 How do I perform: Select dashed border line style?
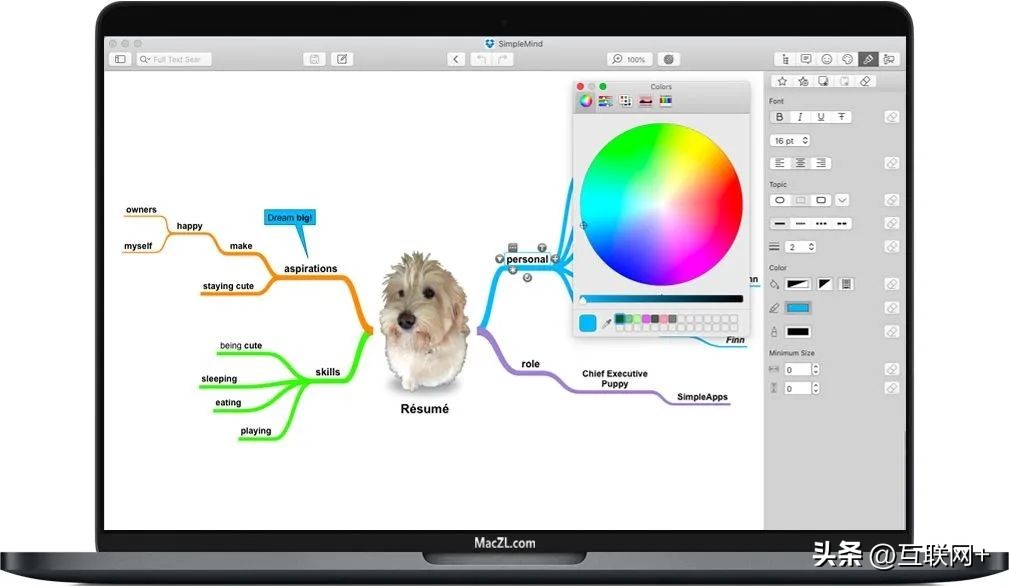point(842,224)
